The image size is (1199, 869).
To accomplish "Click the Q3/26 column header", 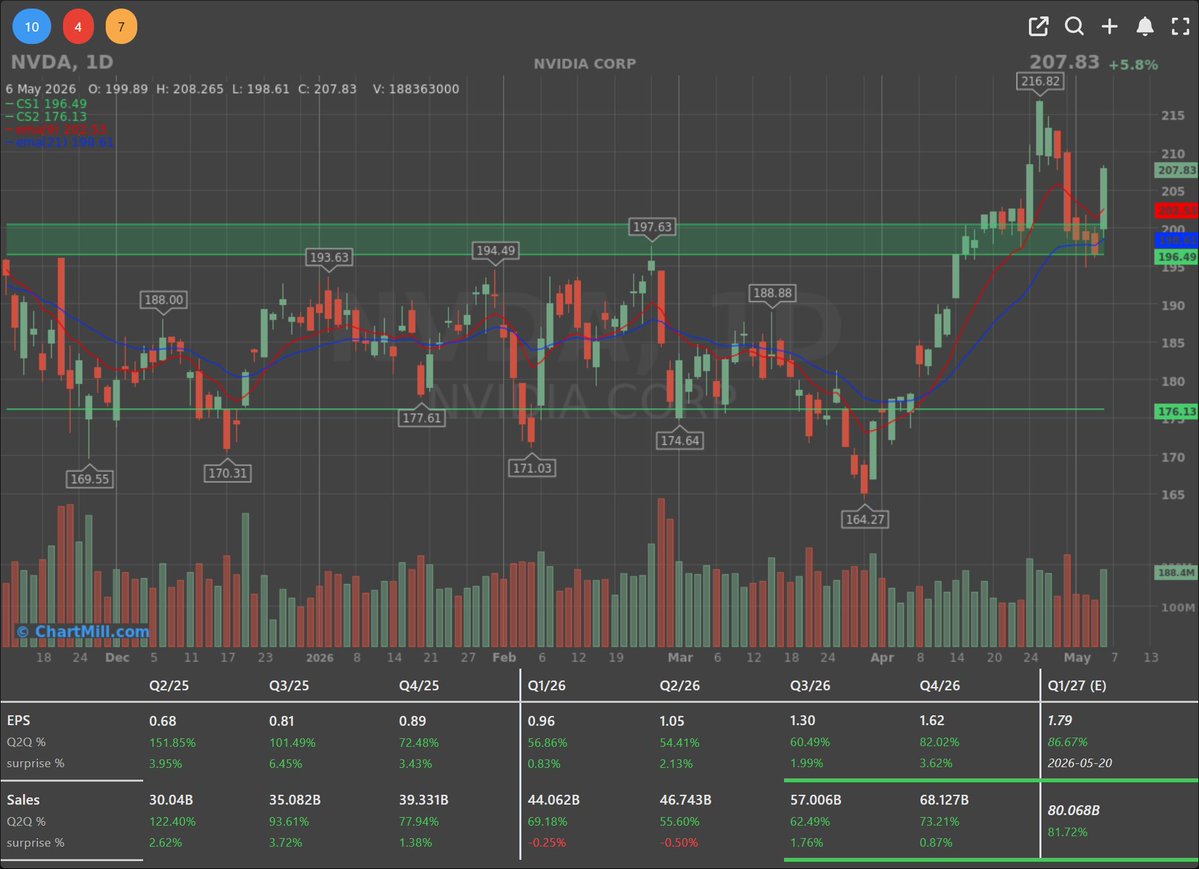I will (x=810, y=685).
